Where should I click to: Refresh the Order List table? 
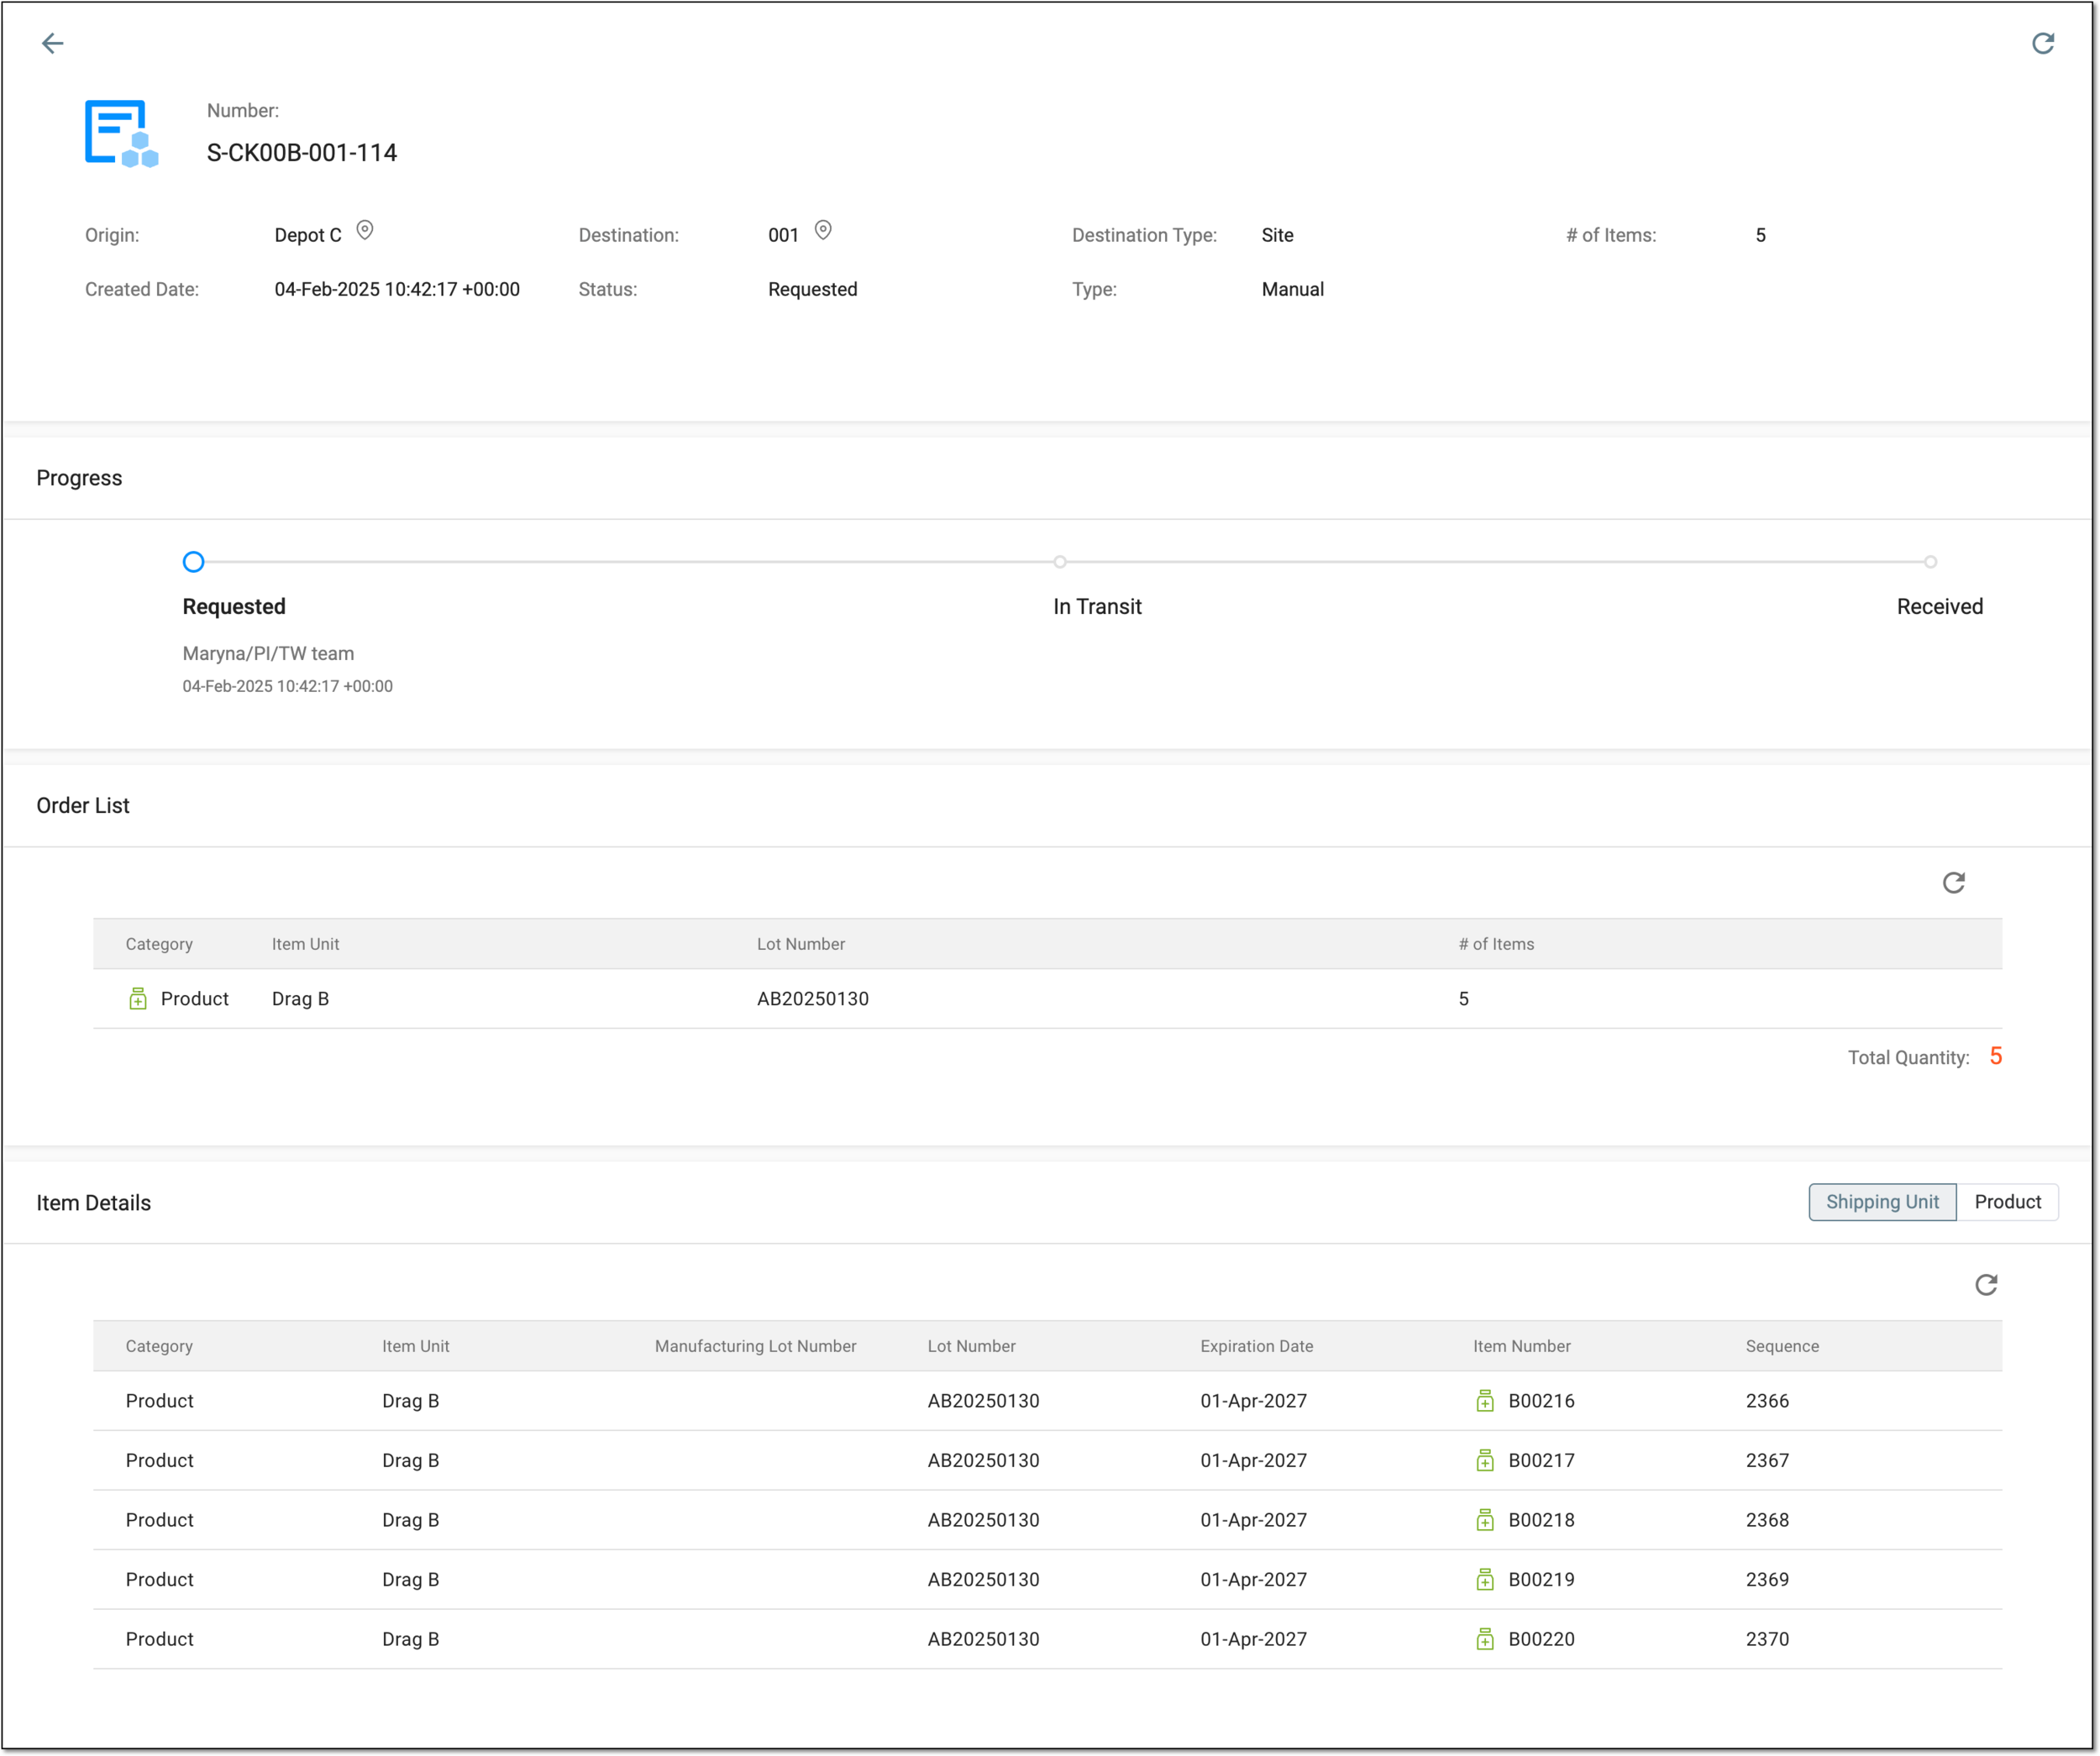click(x=1954, y=883)
